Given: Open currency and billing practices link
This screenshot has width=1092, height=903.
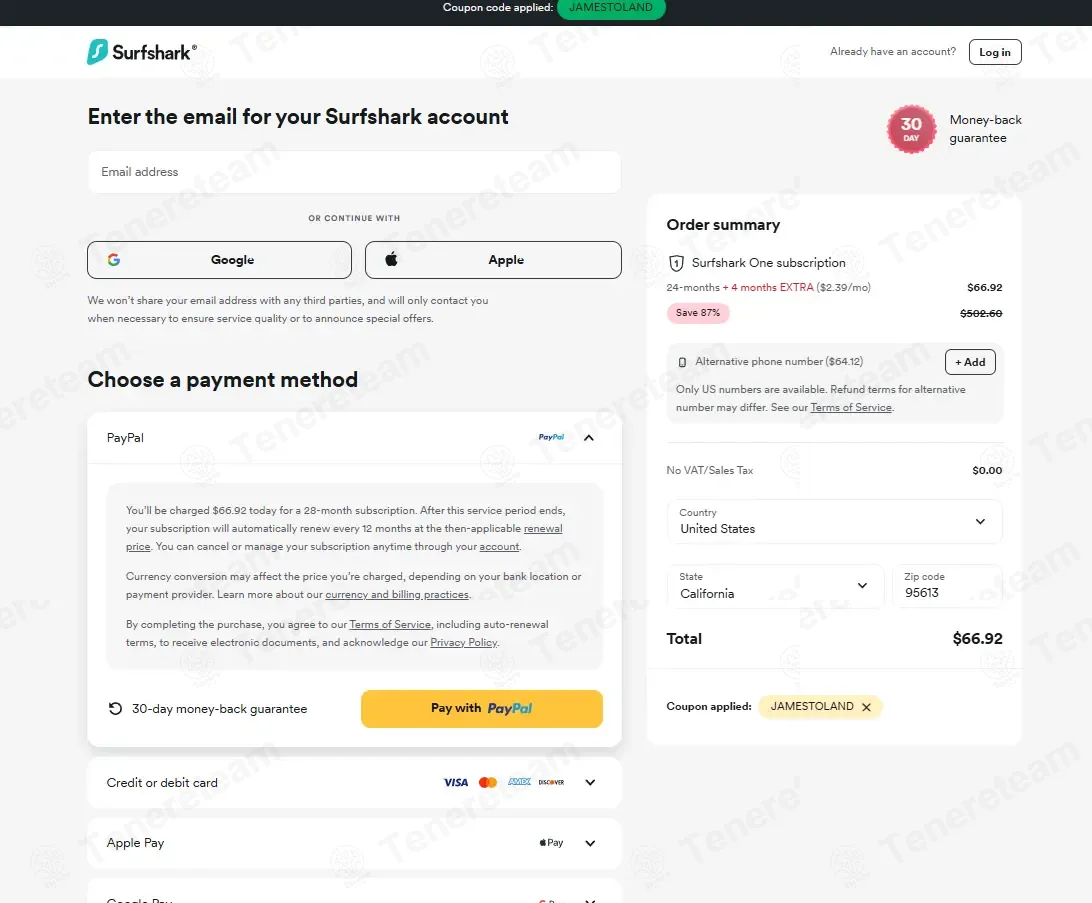Looking at the screenshot, I should coord(397,595).
